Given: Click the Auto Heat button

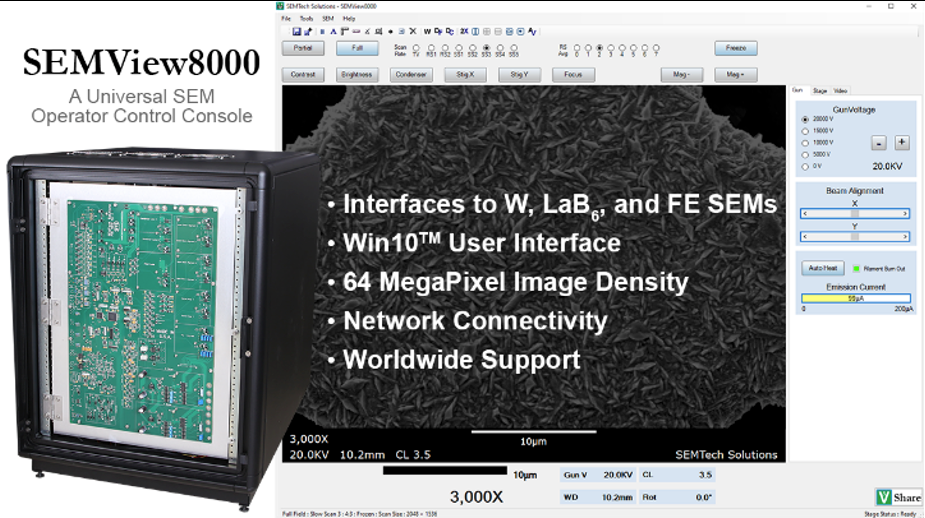Looking at the screenshot, I should coord(823,268).
